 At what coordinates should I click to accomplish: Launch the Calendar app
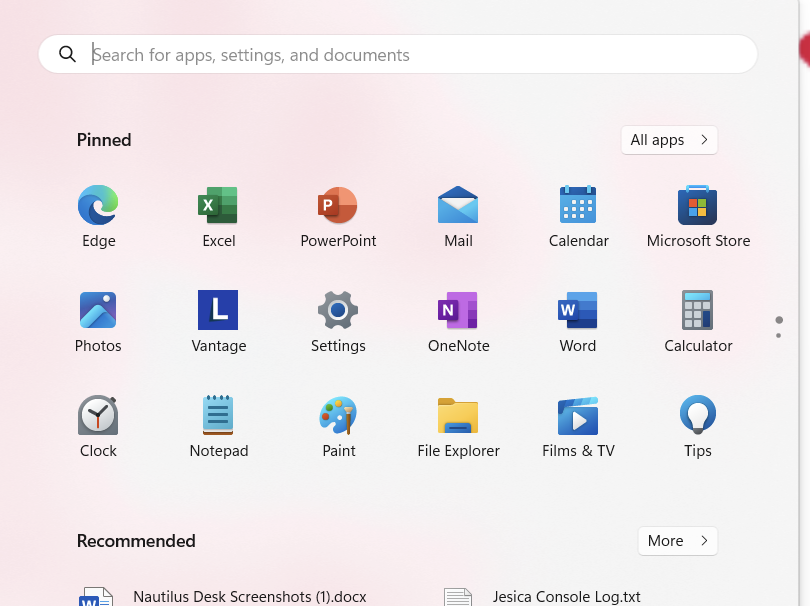click(579, 217)
